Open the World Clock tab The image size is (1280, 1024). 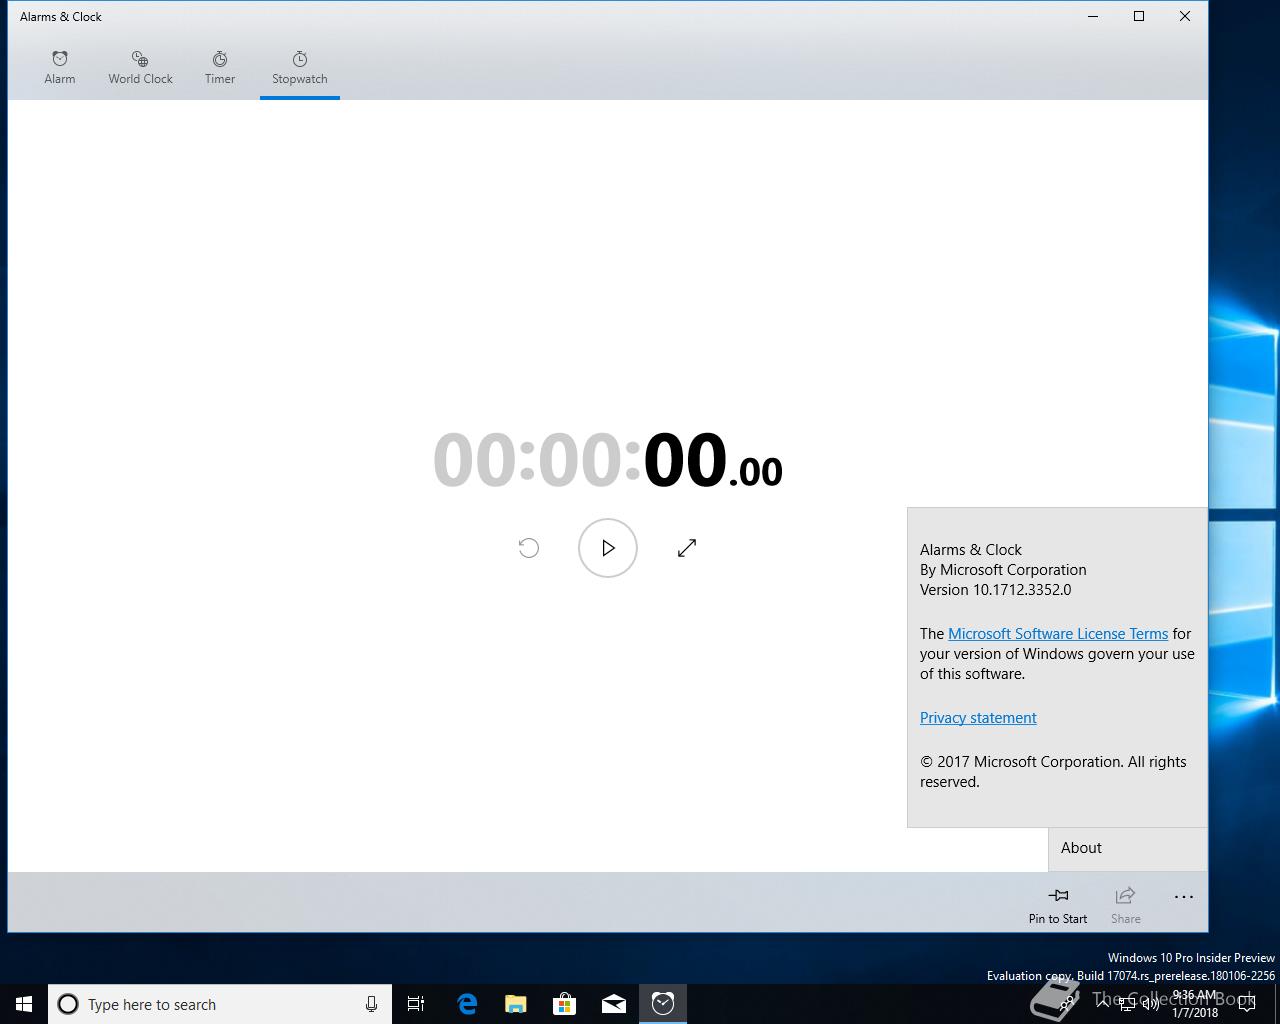click(140, 67)
